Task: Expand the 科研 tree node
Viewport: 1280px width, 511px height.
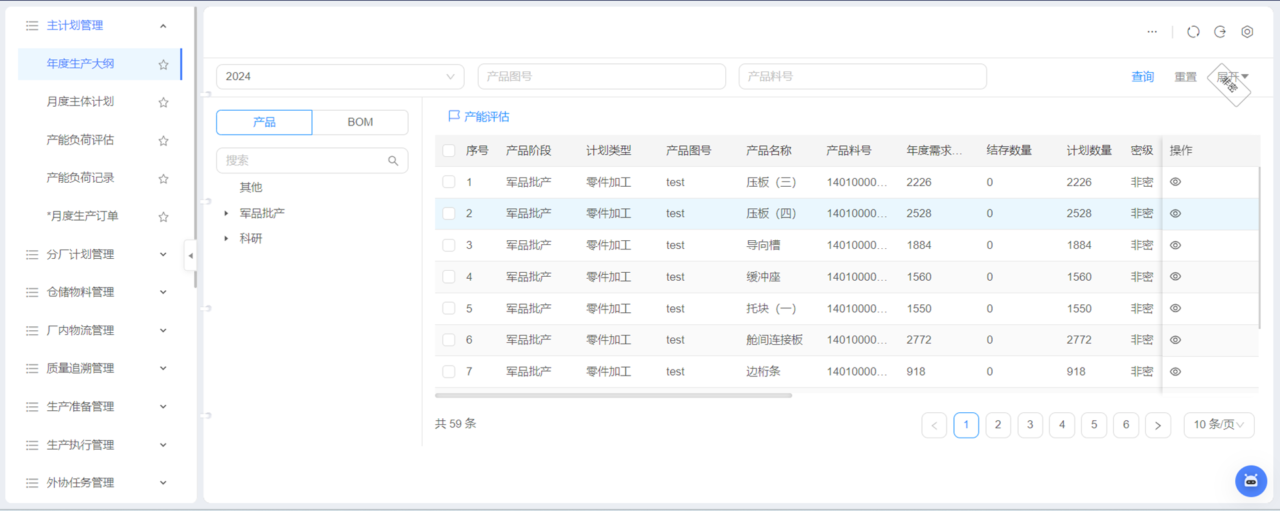Action: (227, 238)
